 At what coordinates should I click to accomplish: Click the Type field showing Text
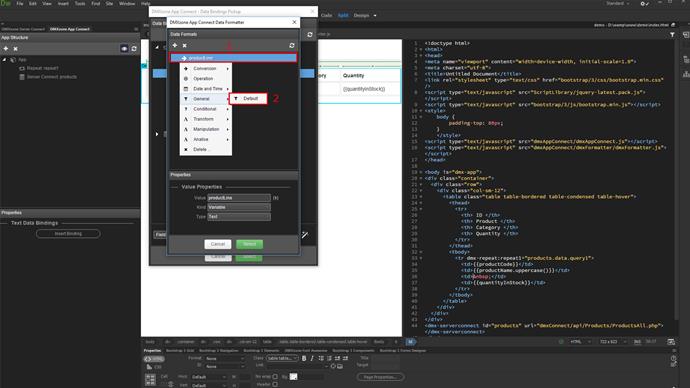click(239, 216)
